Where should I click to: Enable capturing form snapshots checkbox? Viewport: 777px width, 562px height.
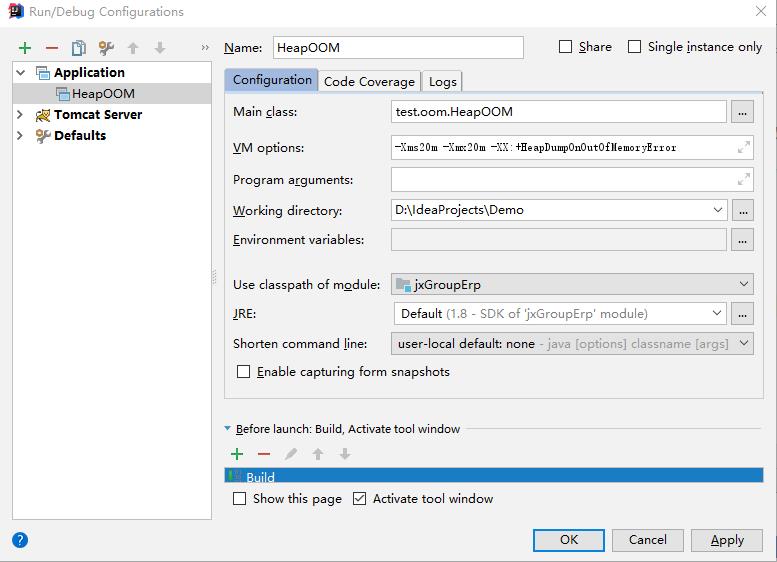pos(243,372)
